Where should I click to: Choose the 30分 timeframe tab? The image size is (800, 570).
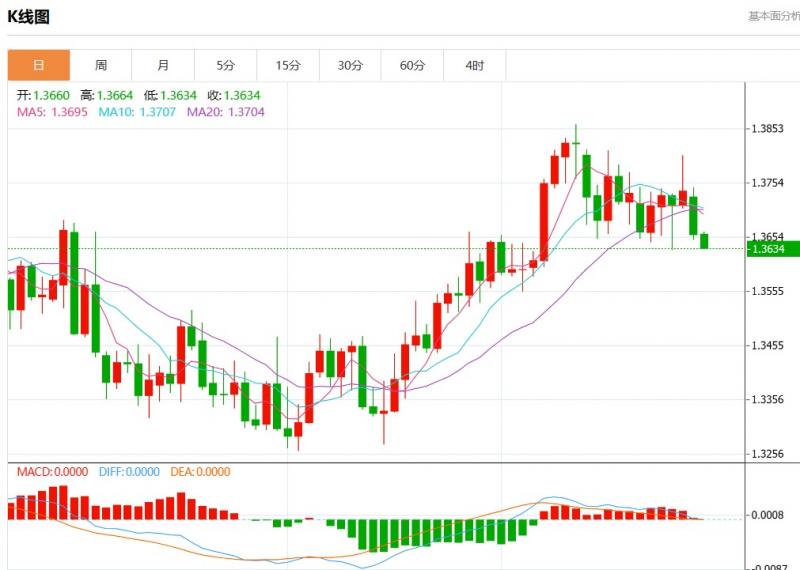pos(350,65)
